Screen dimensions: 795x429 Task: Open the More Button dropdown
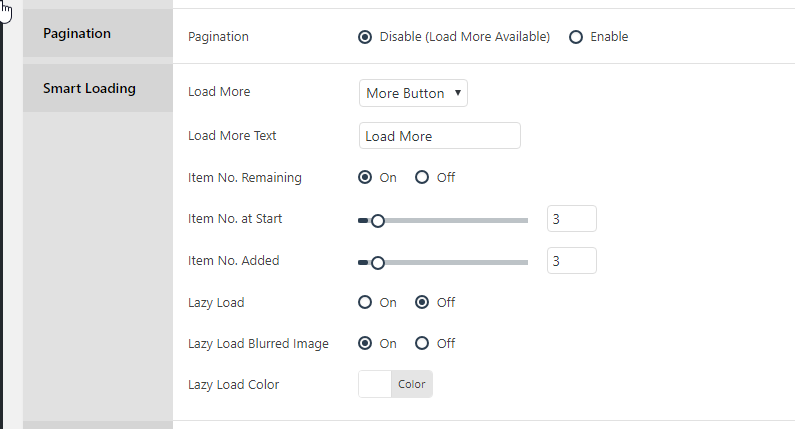click(413, 93)
